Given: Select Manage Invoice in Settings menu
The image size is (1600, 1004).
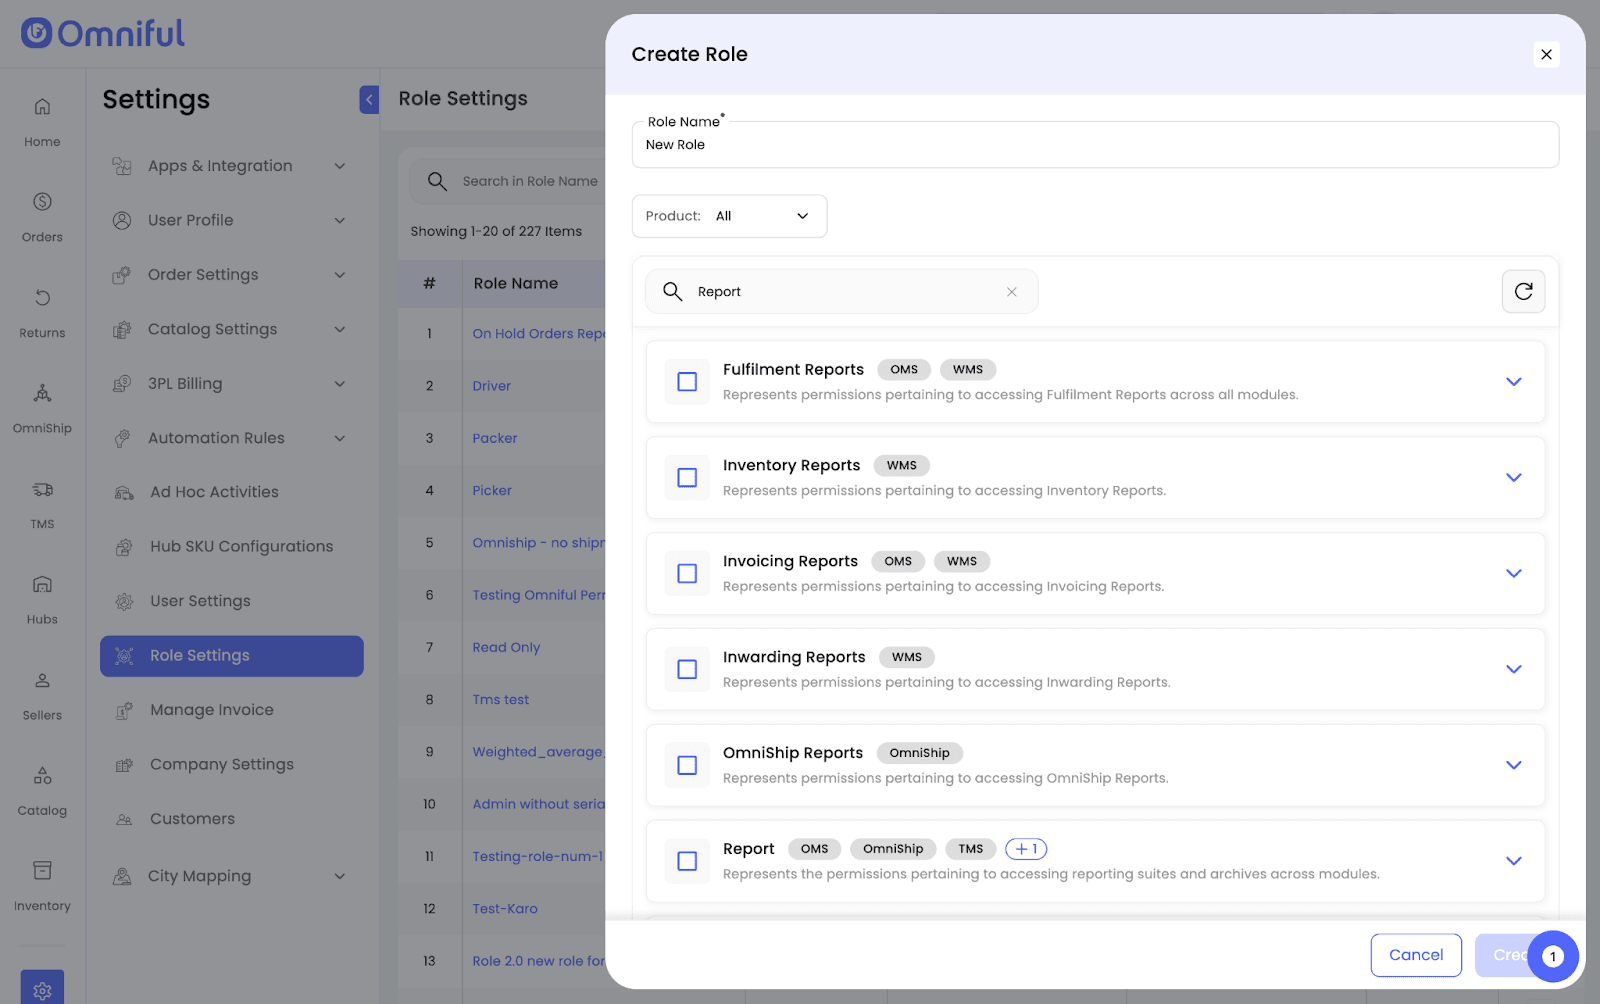Looking at the screenshot, I should (211, 710).
